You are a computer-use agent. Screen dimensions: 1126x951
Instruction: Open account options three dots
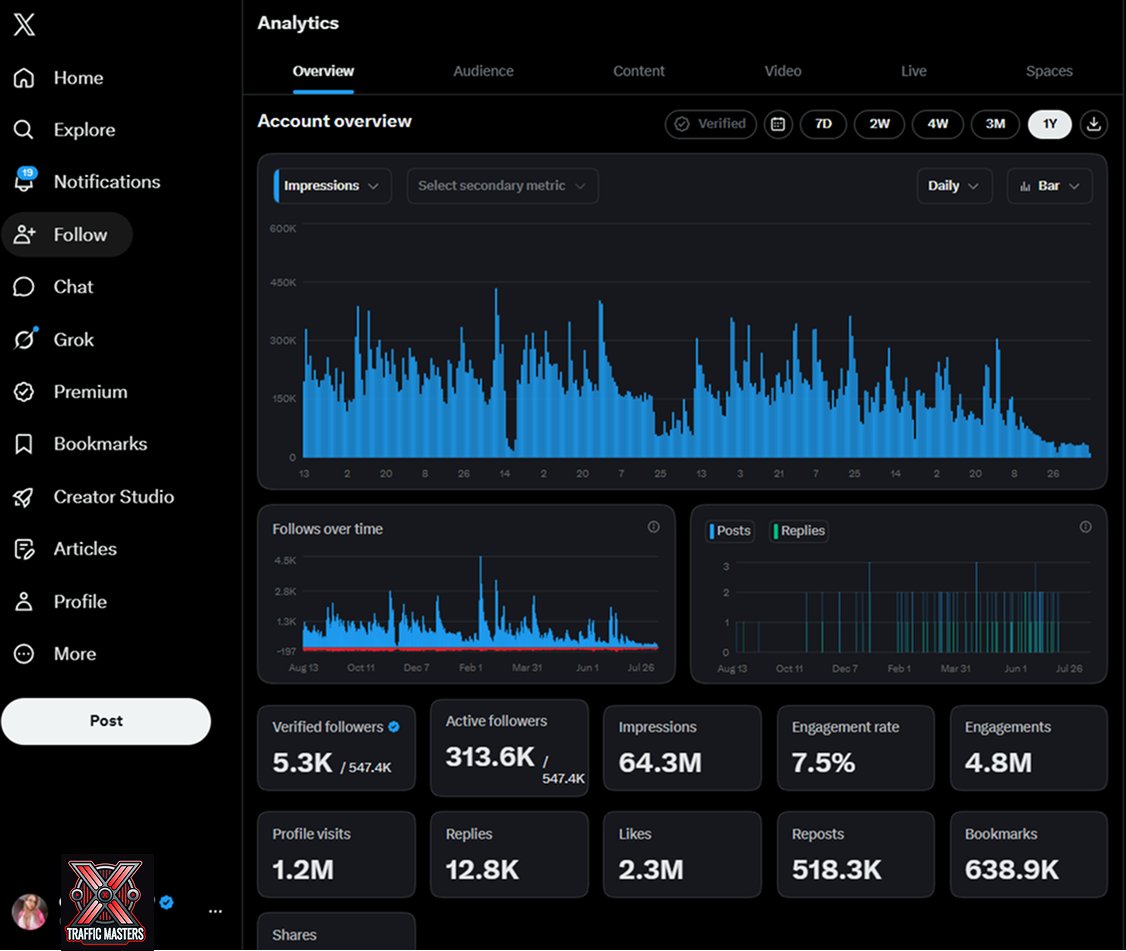click(x=215, y=911)
